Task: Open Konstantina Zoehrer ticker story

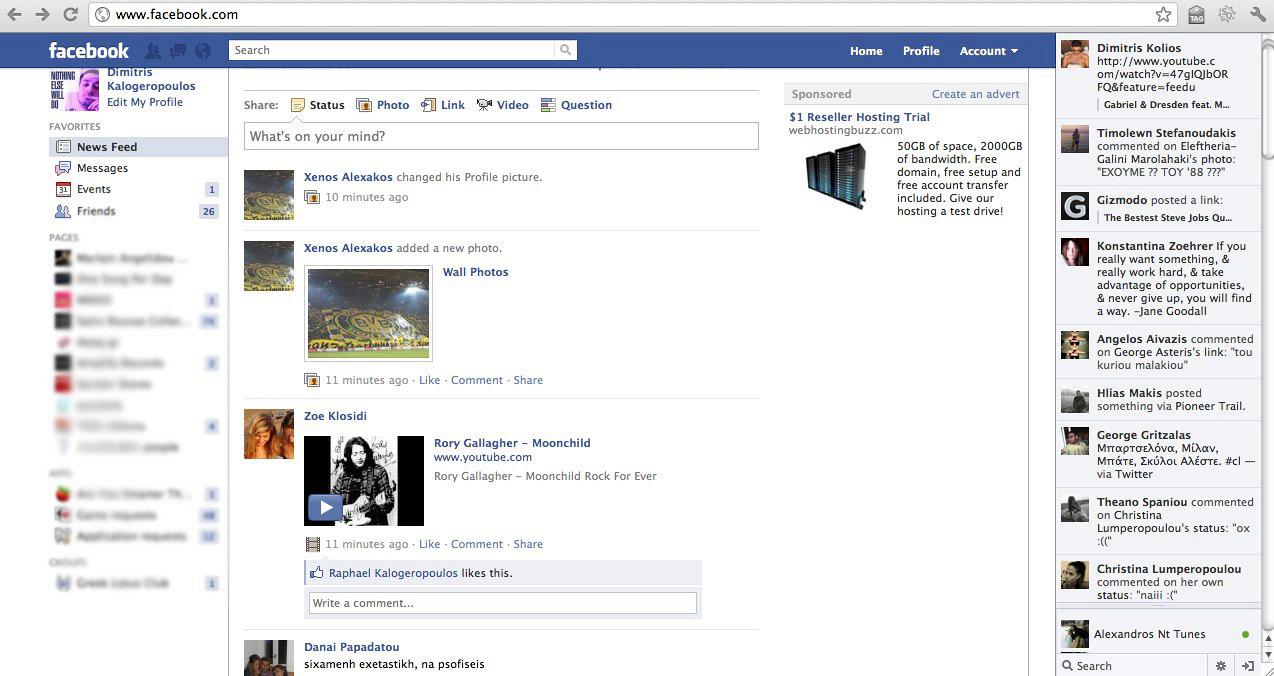Action: click(1158, 278)
